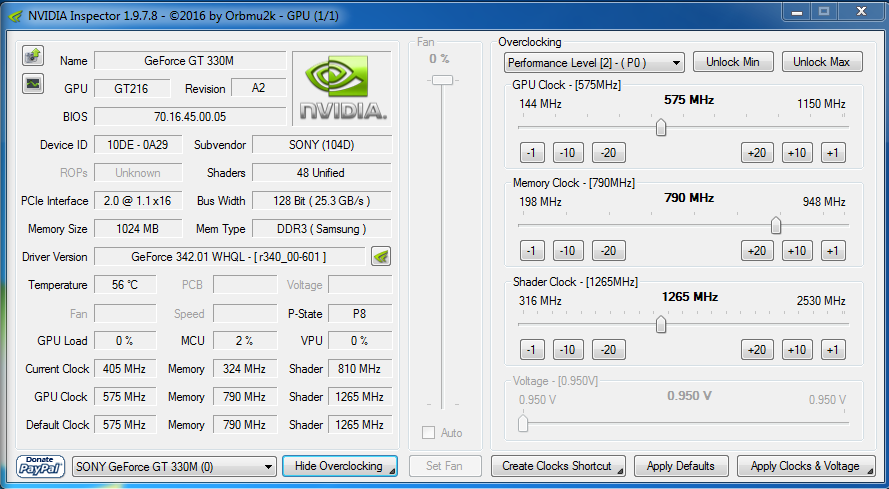Increase Memory Clock by 10 MHz
This screenshot has height=489, width=889.
tap(797, 251)
